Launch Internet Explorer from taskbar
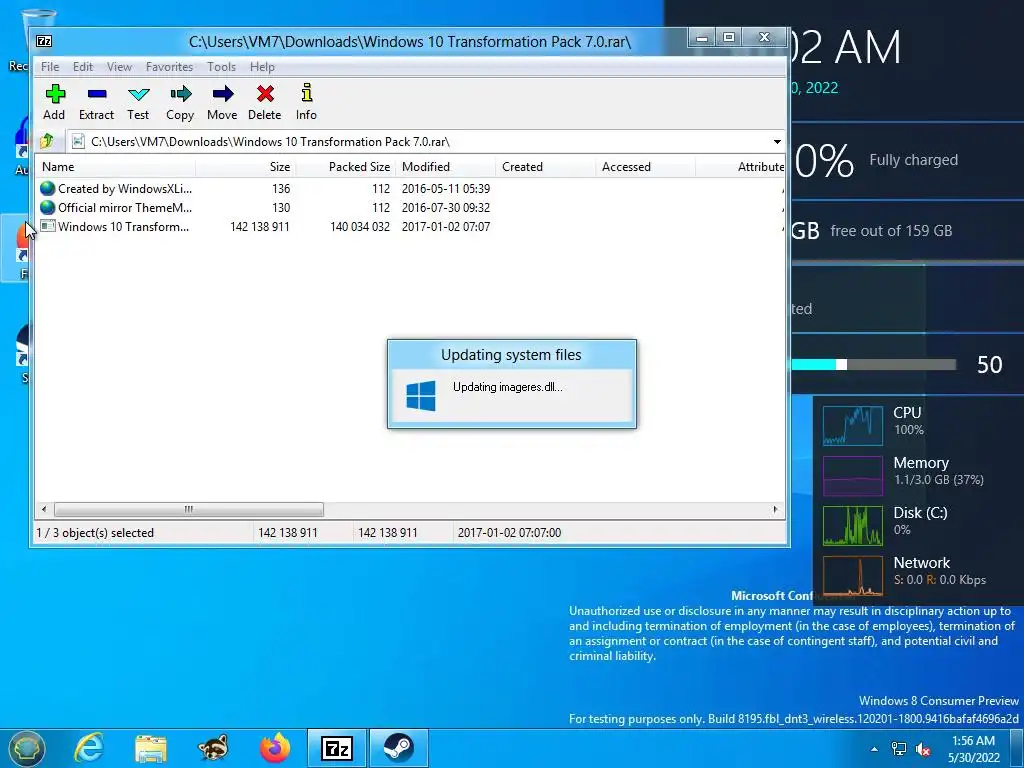 pyautogui.click(x=88, y=748)
